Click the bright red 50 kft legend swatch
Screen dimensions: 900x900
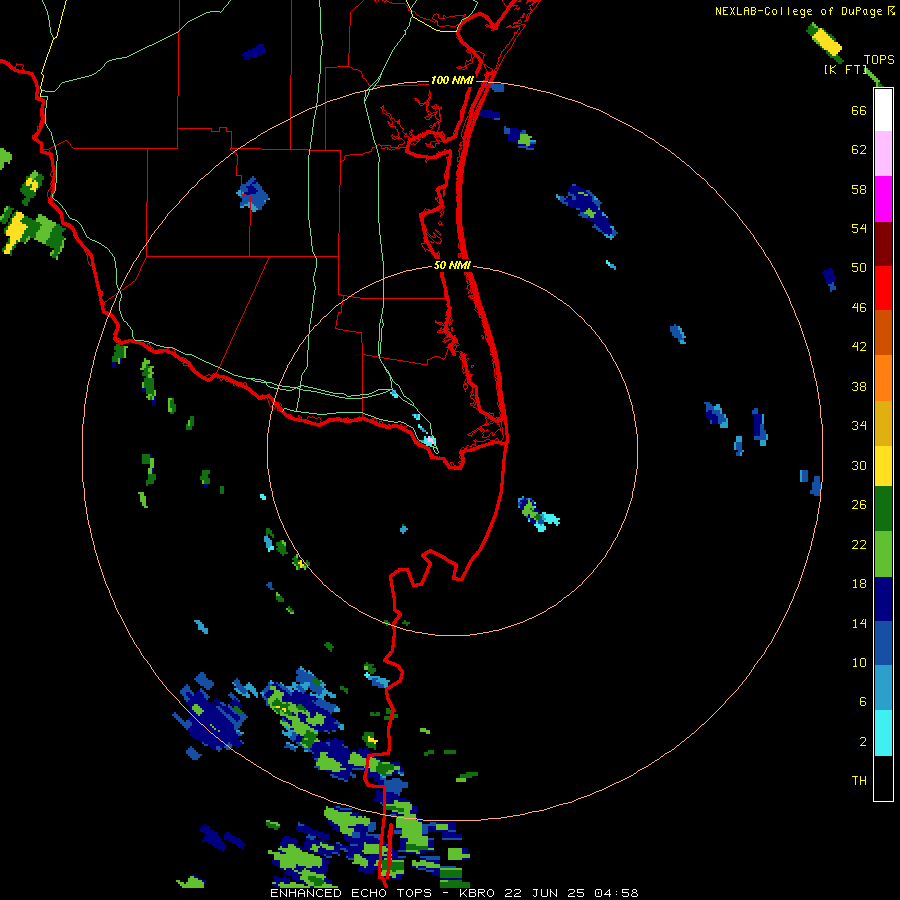click(883, 288)
